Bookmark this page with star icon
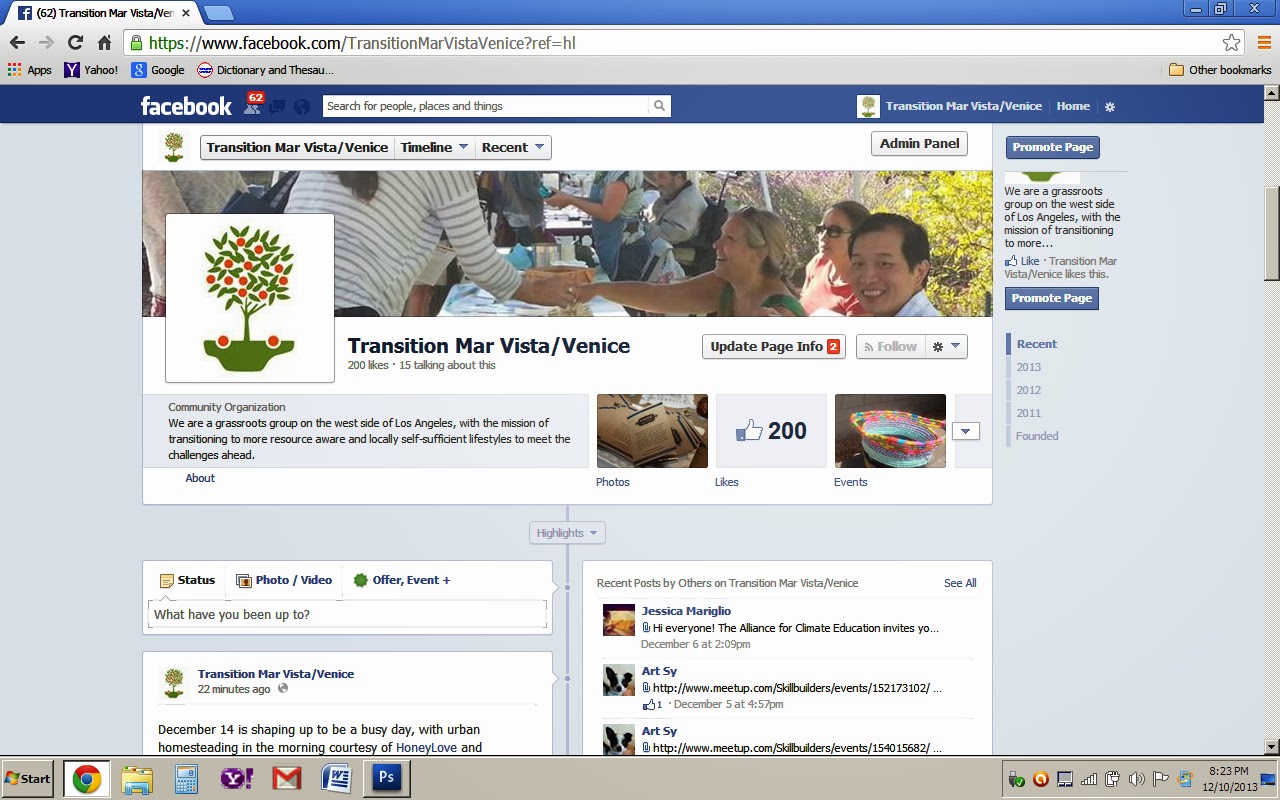The width and height of the screenshot is (1280, 800). (1231, 43)
